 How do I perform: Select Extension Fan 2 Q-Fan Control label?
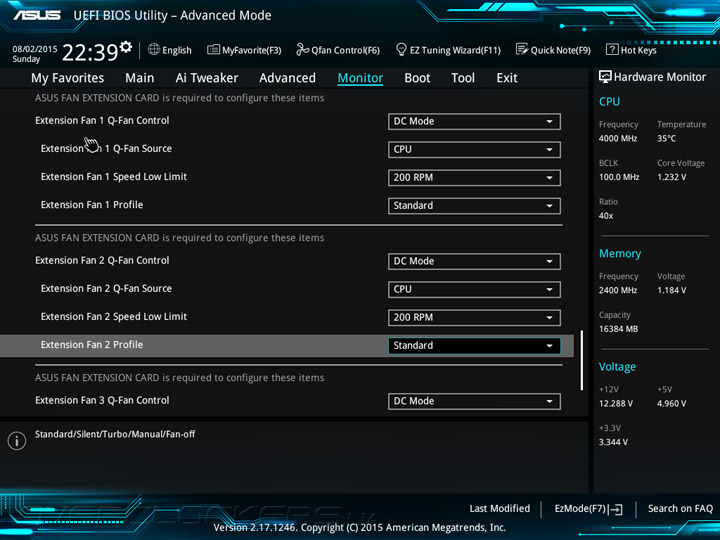102,260
